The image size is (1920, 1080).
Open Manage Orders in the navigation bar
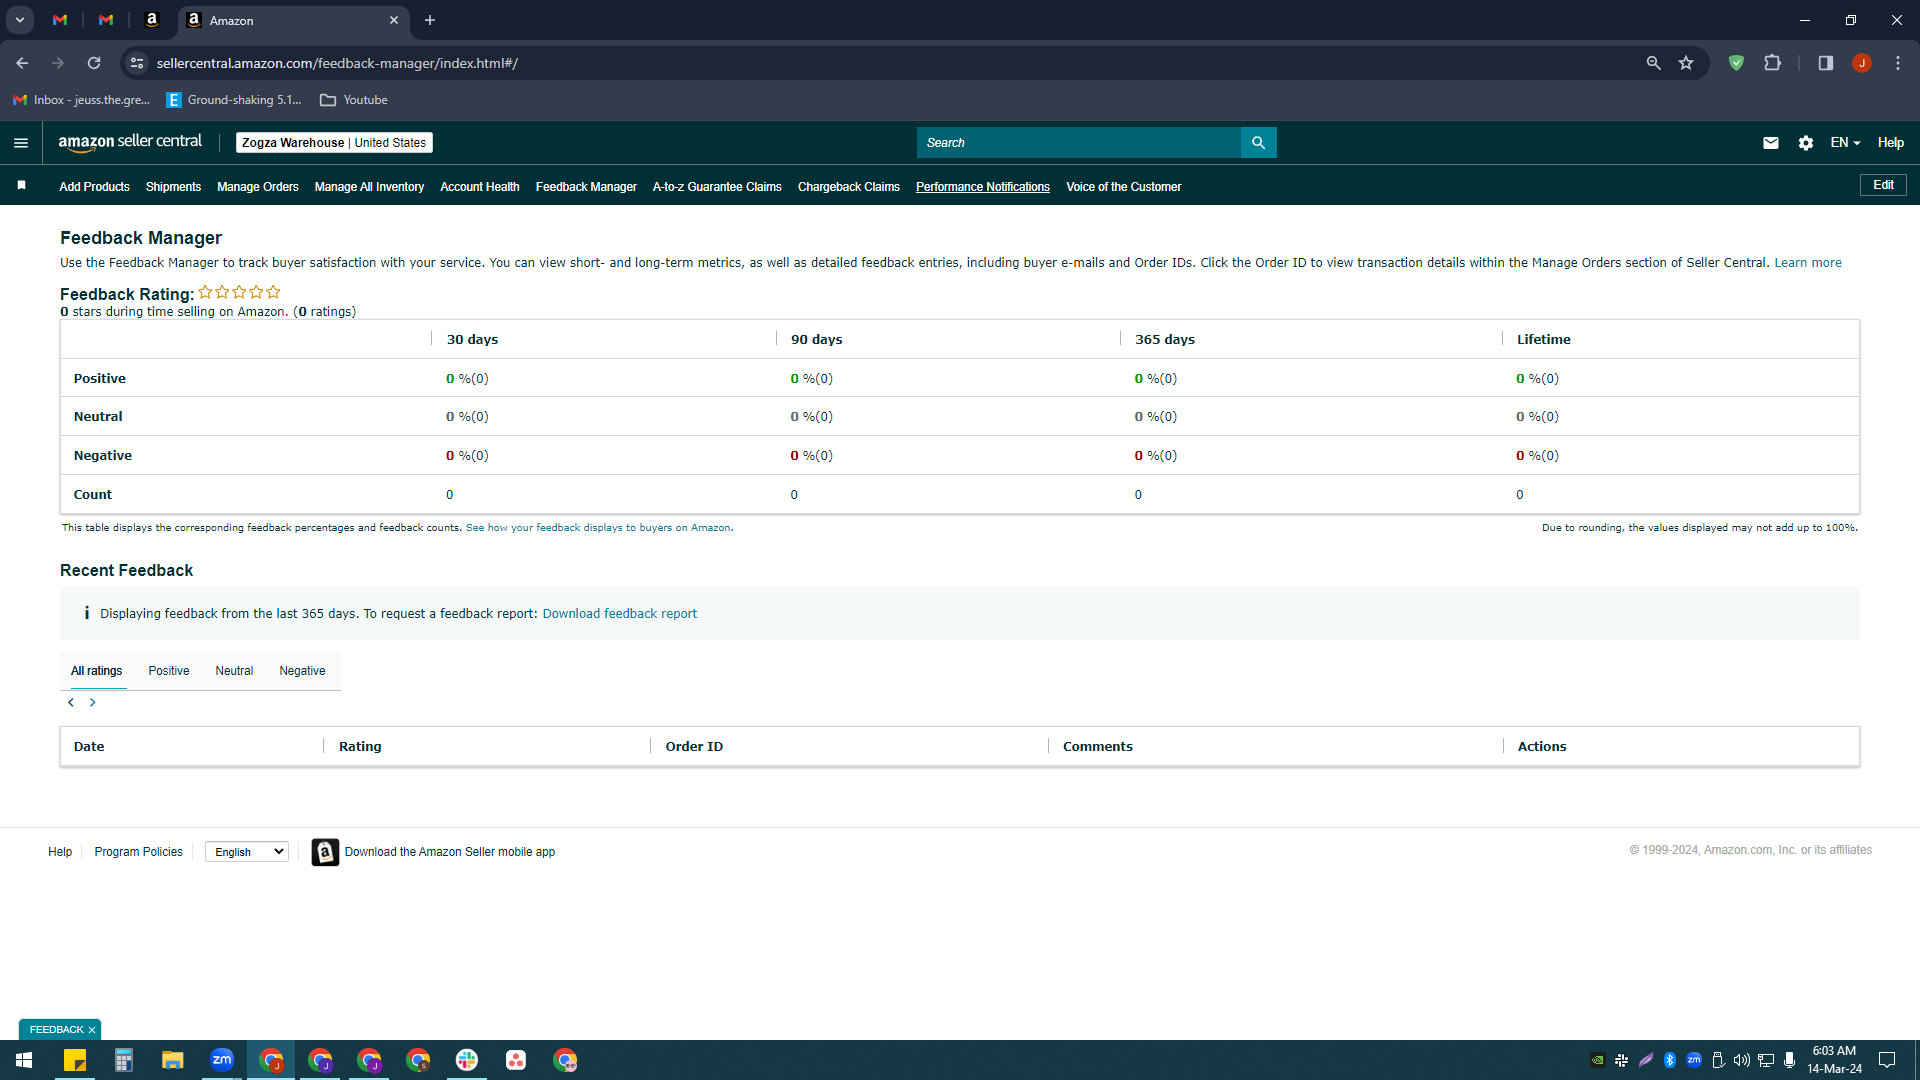click(258, 187)
